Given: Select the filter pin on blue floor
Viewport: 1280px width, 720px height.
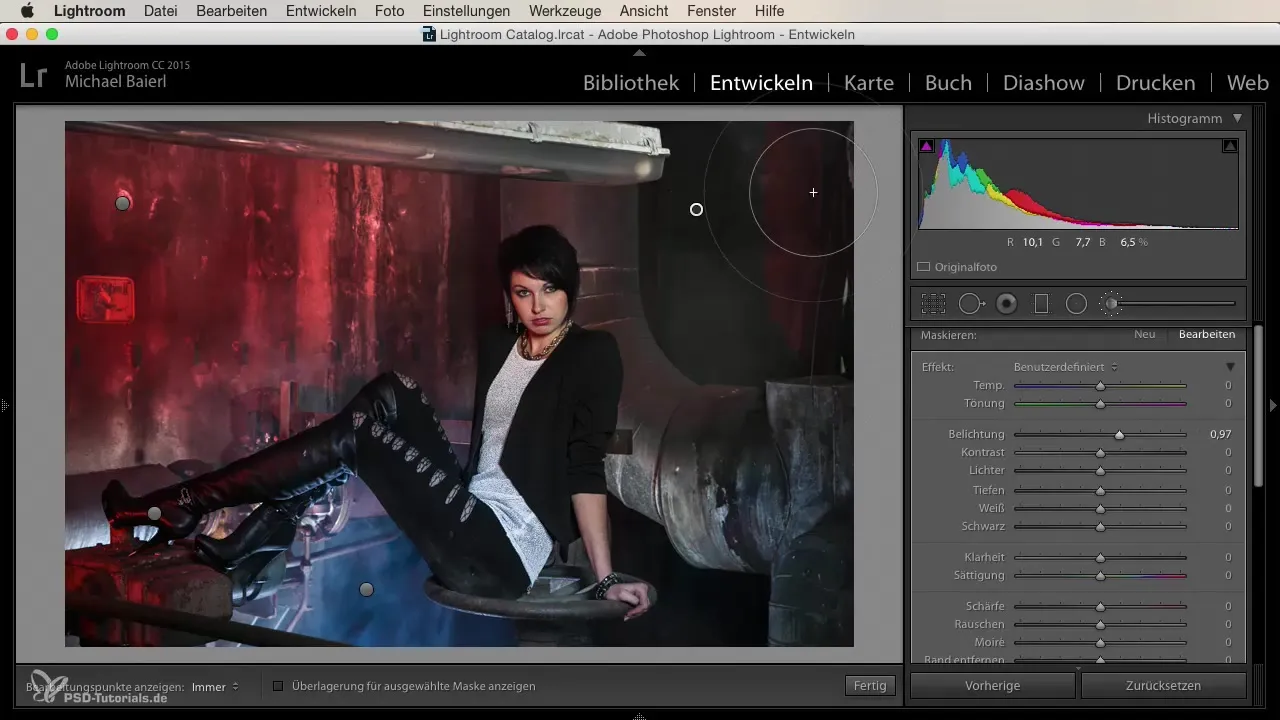Looking at the screenshot, I should coord(366,590).
